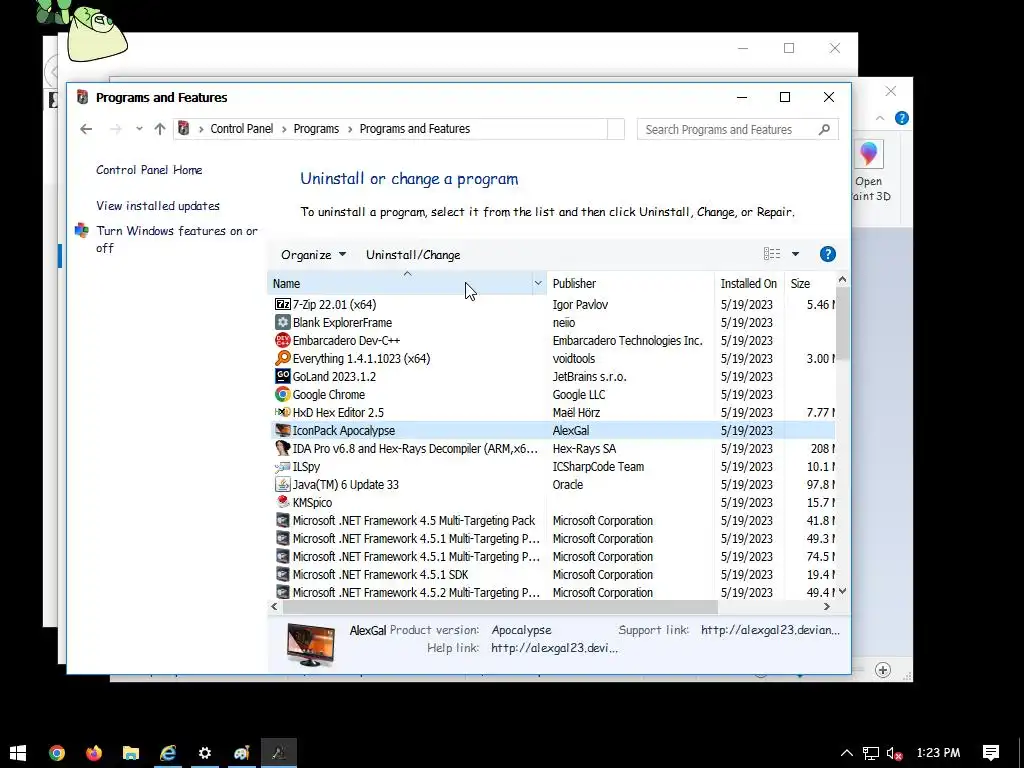This screenshot has height=768, width=1024.
Task: Click the vertical scrollbar thumb of program list
Action: 842,323
